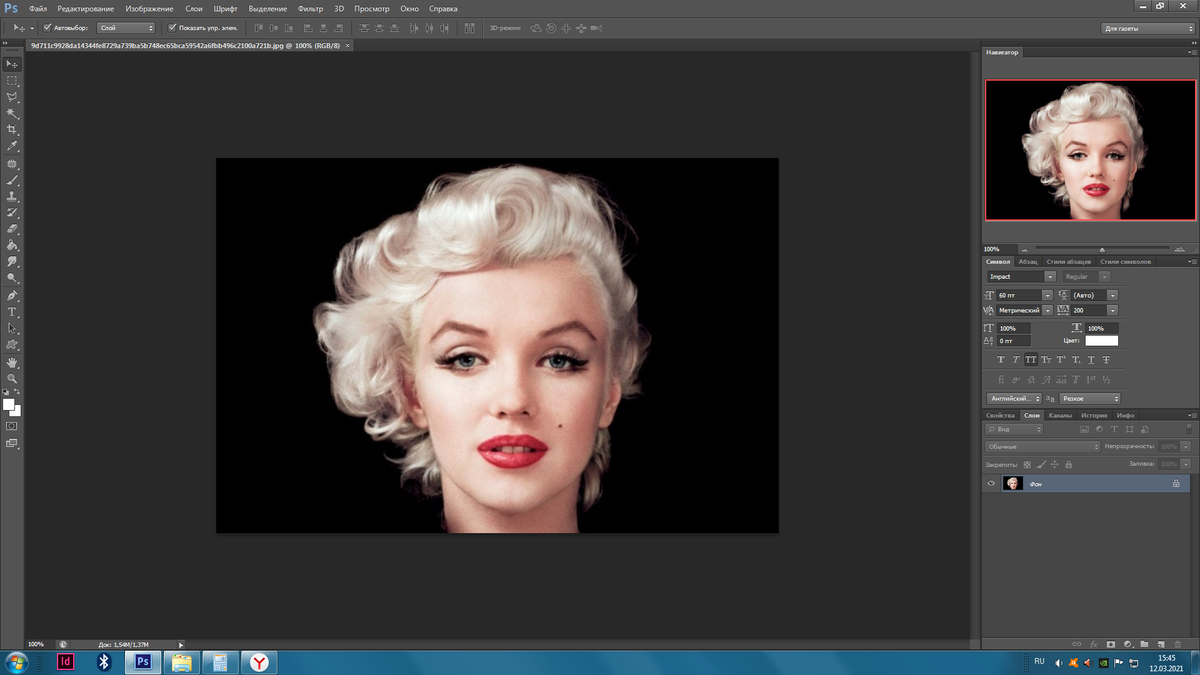Select the Magic Wand tool
The width and height of the screenshot is (1200, 675).
(12, 113)
